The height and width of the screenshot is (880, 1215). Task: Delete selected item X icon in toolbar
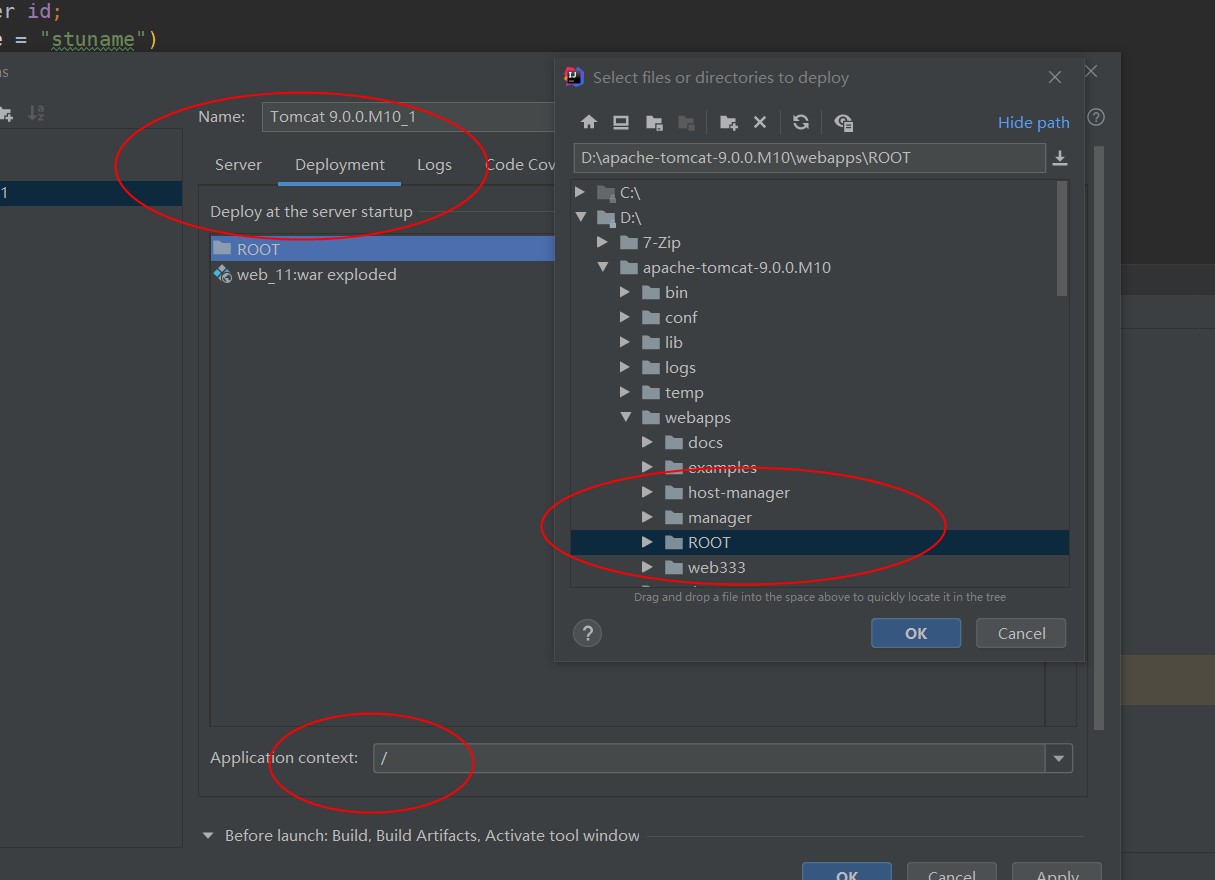(760, 122)
